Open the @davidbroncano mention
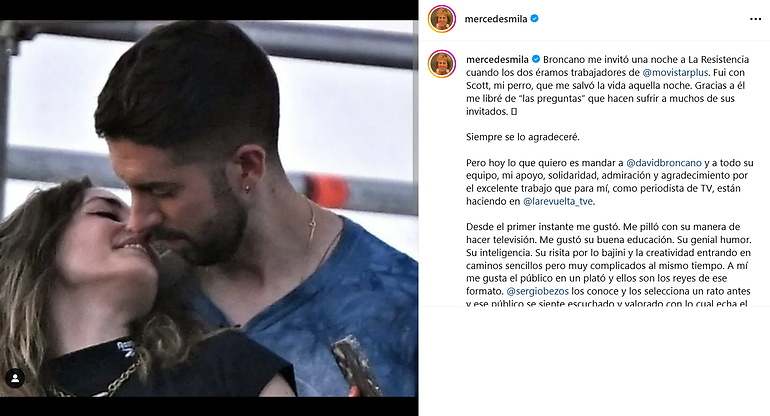Image resolution: width=770 pixels, height=416 pixels. point(664,163)
